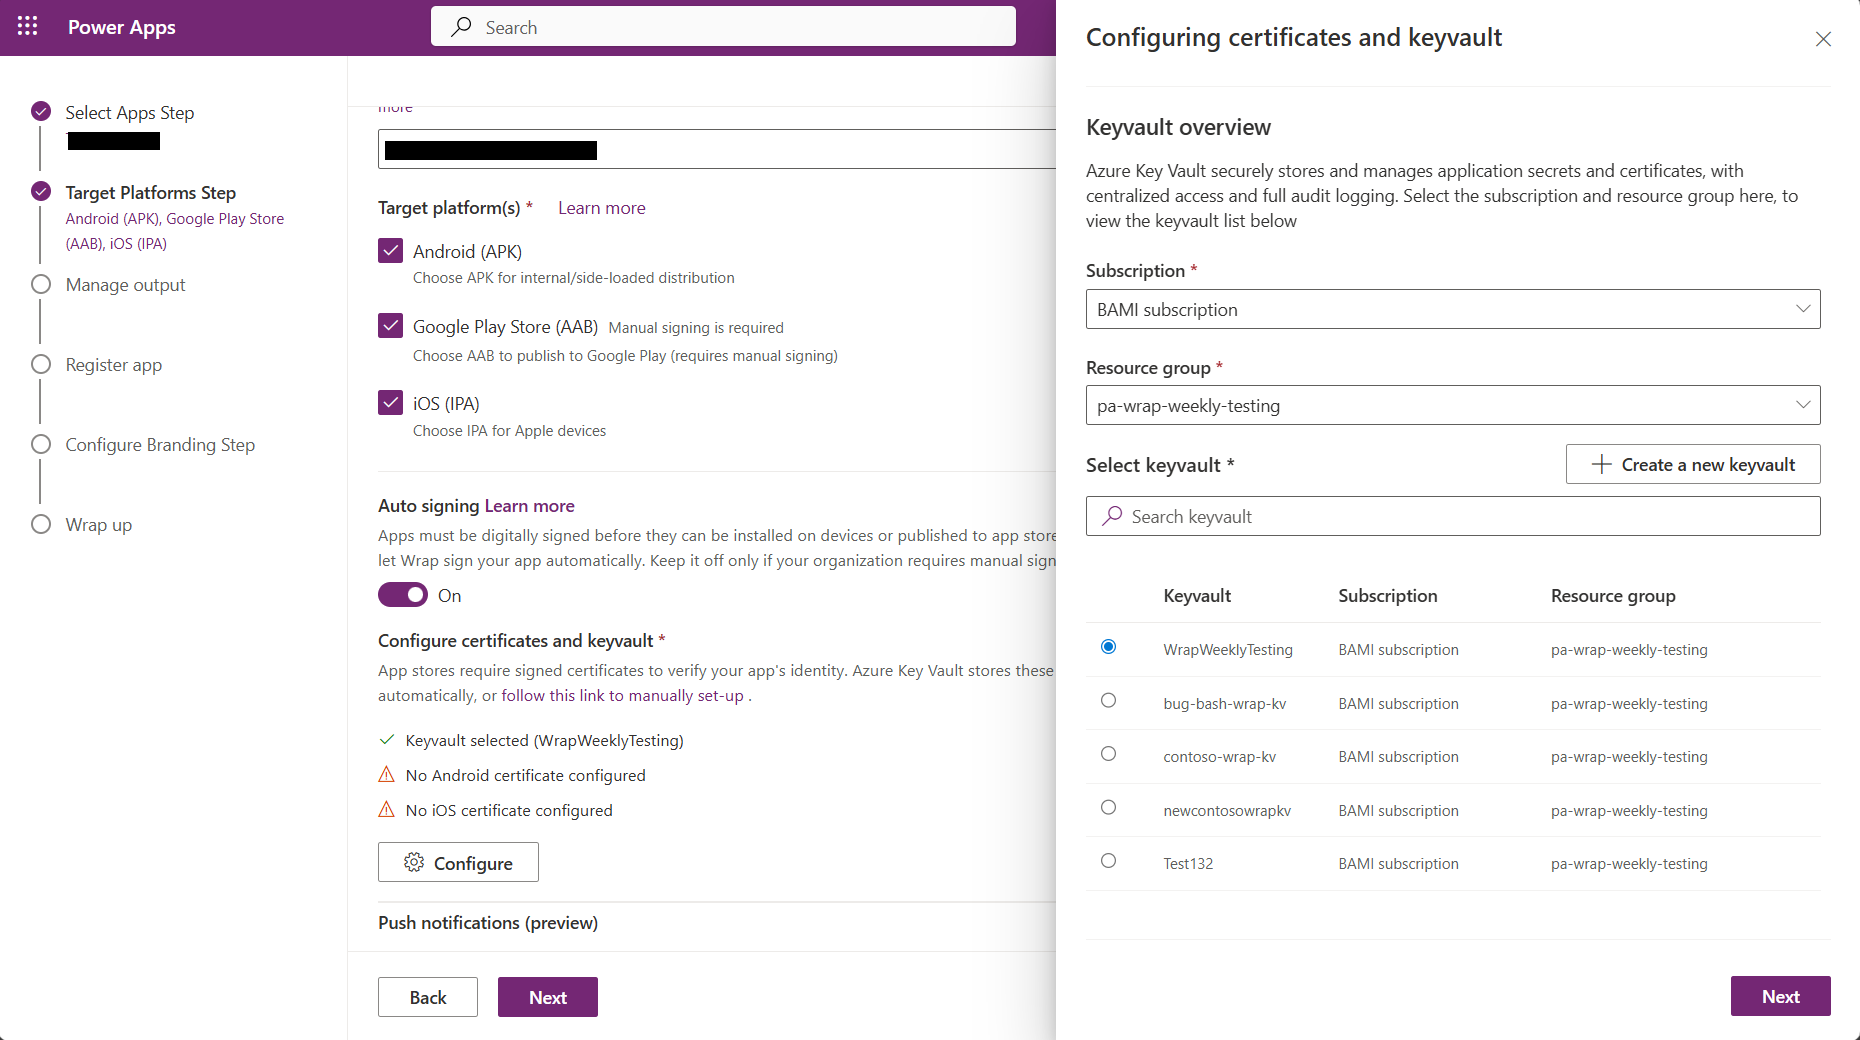Image resolution: width=1860 pixels, height=1040 pixels.
Task: Click the completed Select Apps Step checkmark
Action: (41, 111)
